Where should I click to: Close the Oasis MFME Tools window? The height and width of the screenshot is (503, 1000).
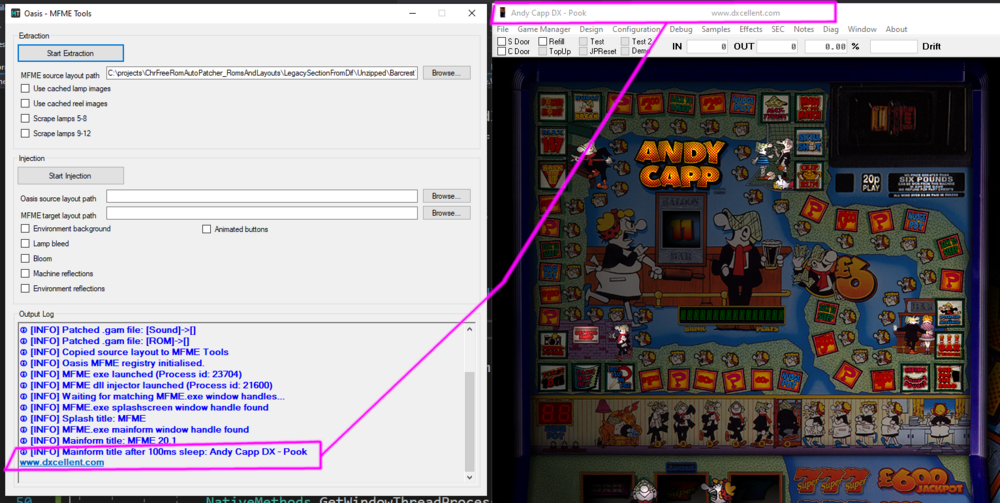coord(471,13)
